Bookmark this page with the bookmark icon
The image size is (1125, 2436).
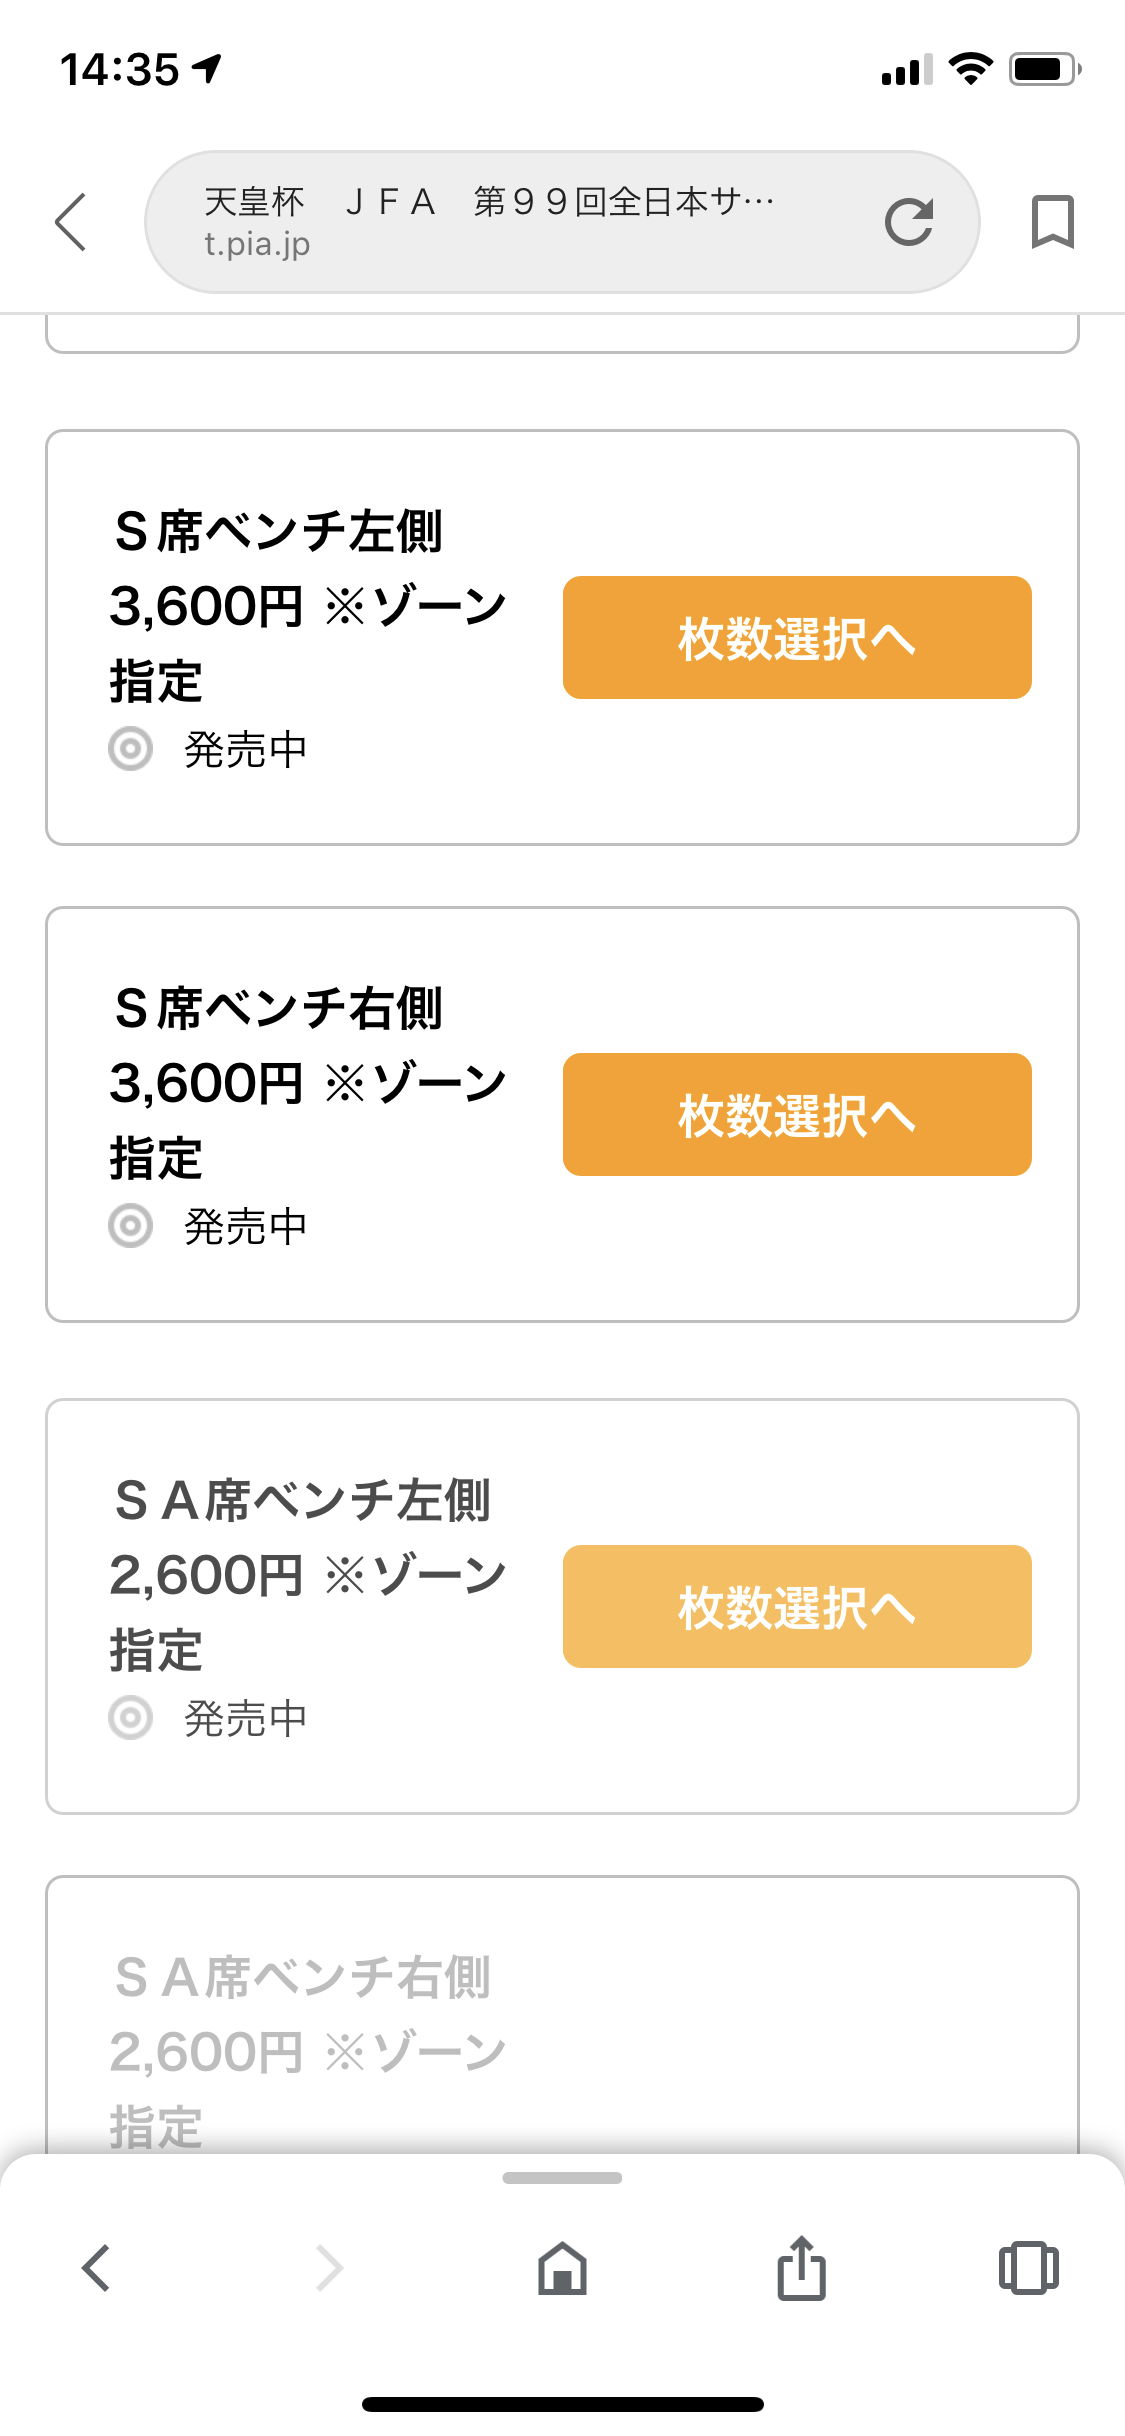point(1052,222)
